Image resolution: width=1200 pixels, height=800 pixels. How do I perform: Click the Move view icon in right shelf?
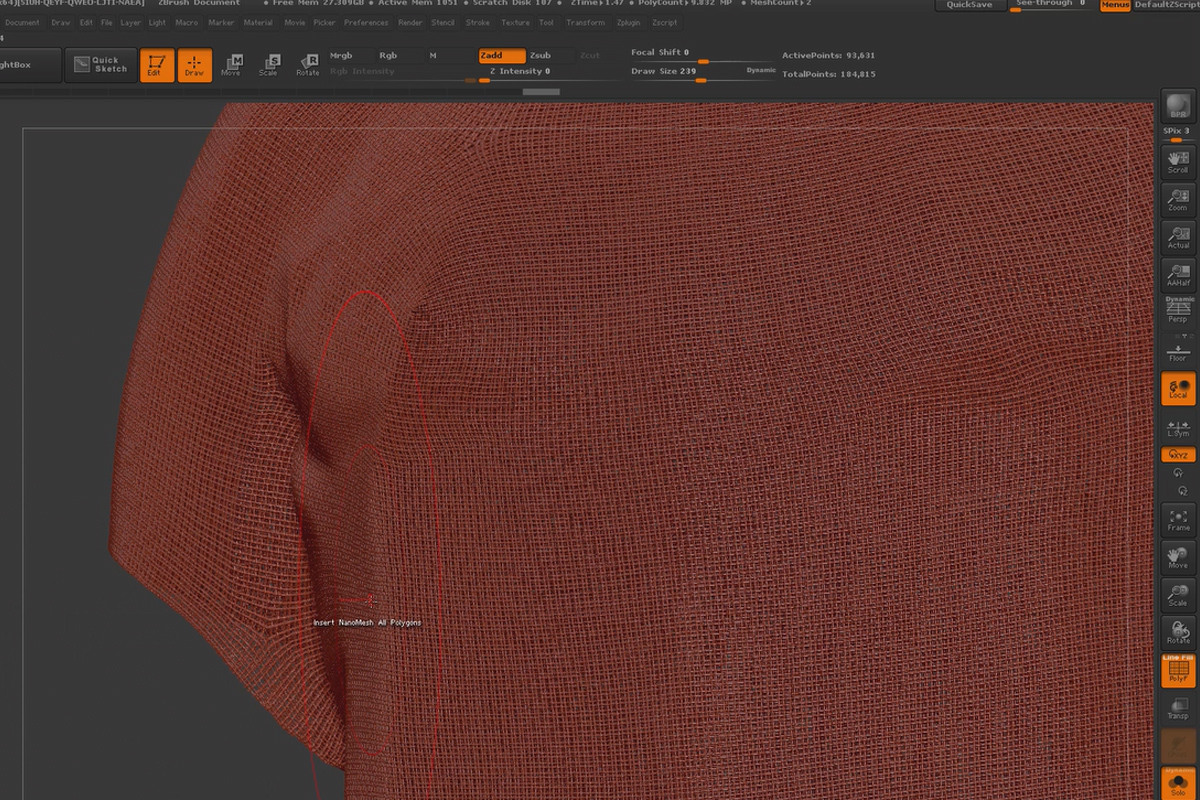tap(1178, 558)
